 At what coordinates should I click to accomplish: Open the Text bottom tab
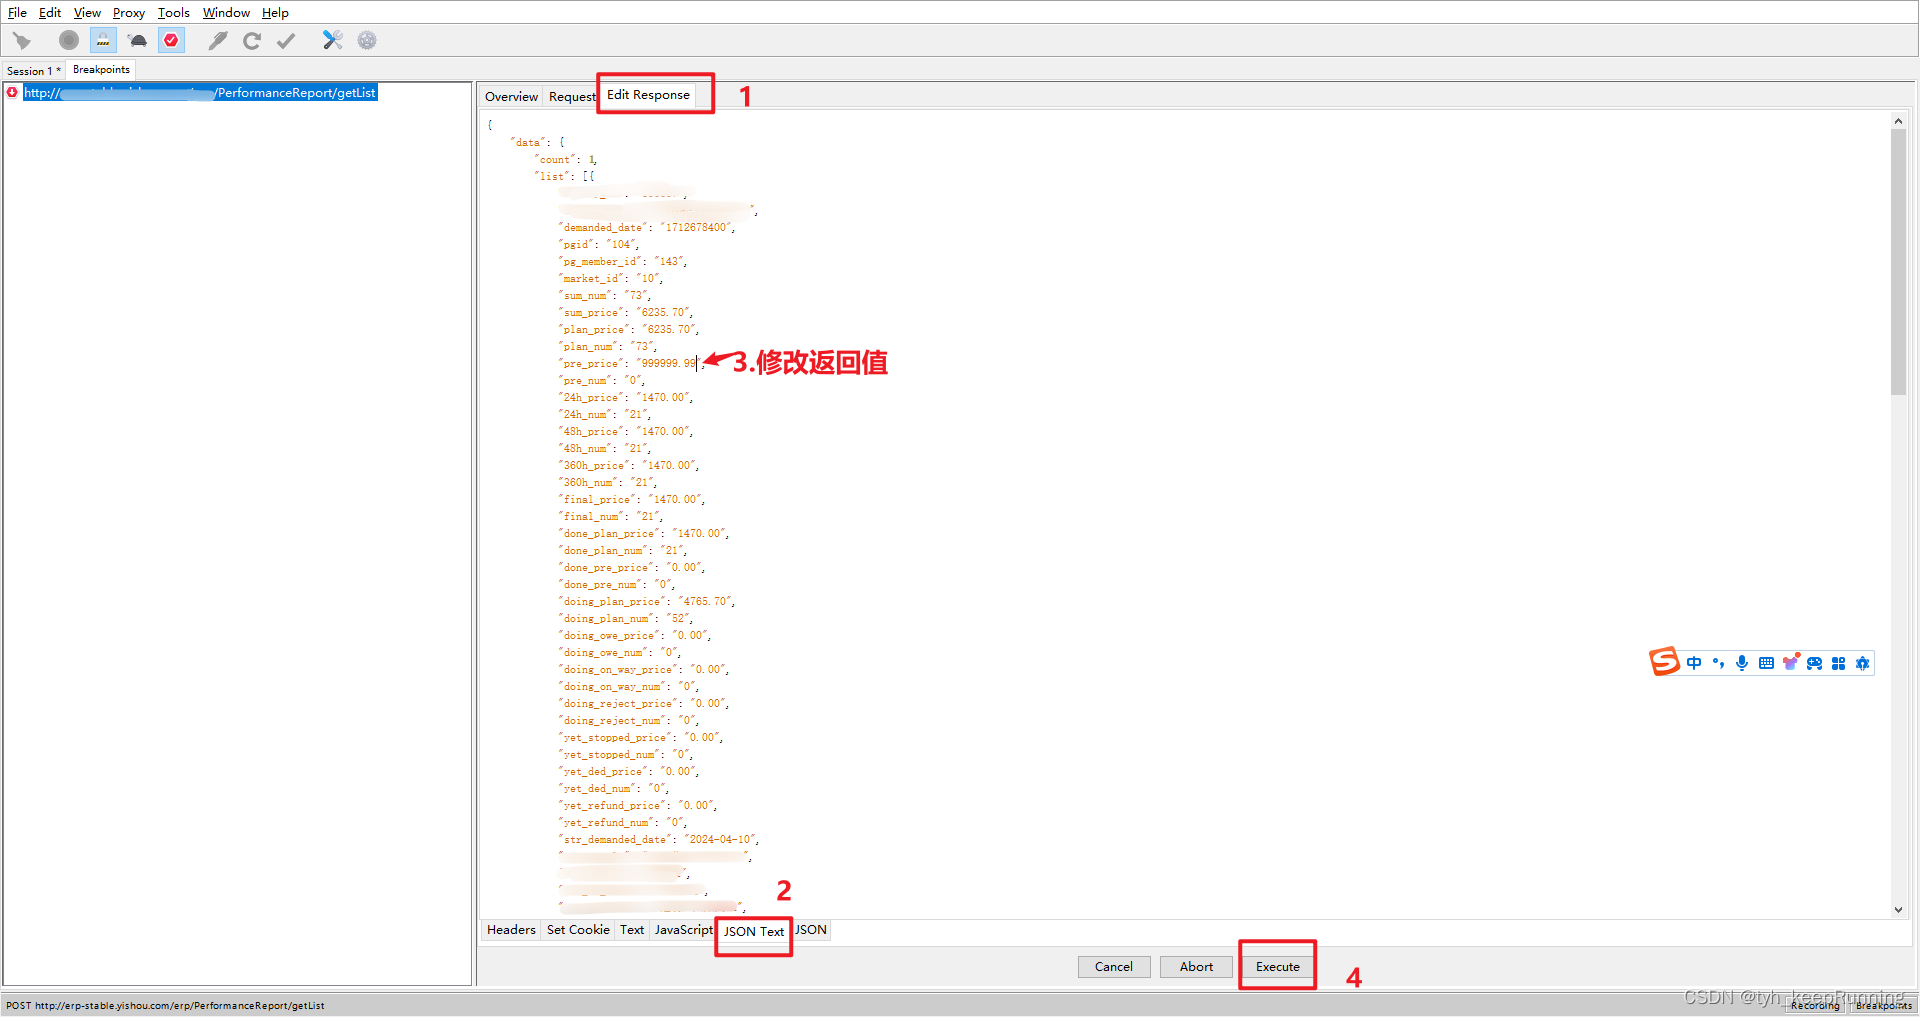click(x=632, y=929)
